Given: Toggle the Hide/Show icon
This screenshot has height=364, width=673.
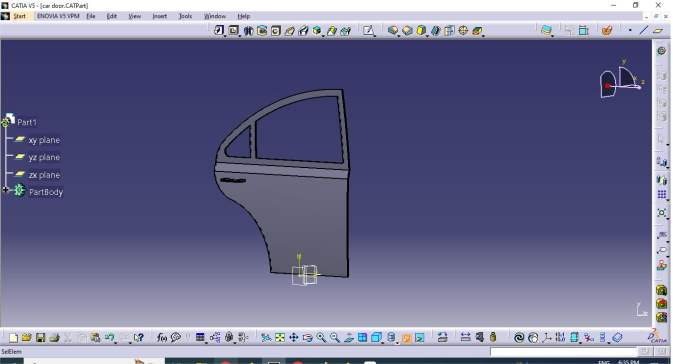Looking at the screenshot, I should point(406,338).
